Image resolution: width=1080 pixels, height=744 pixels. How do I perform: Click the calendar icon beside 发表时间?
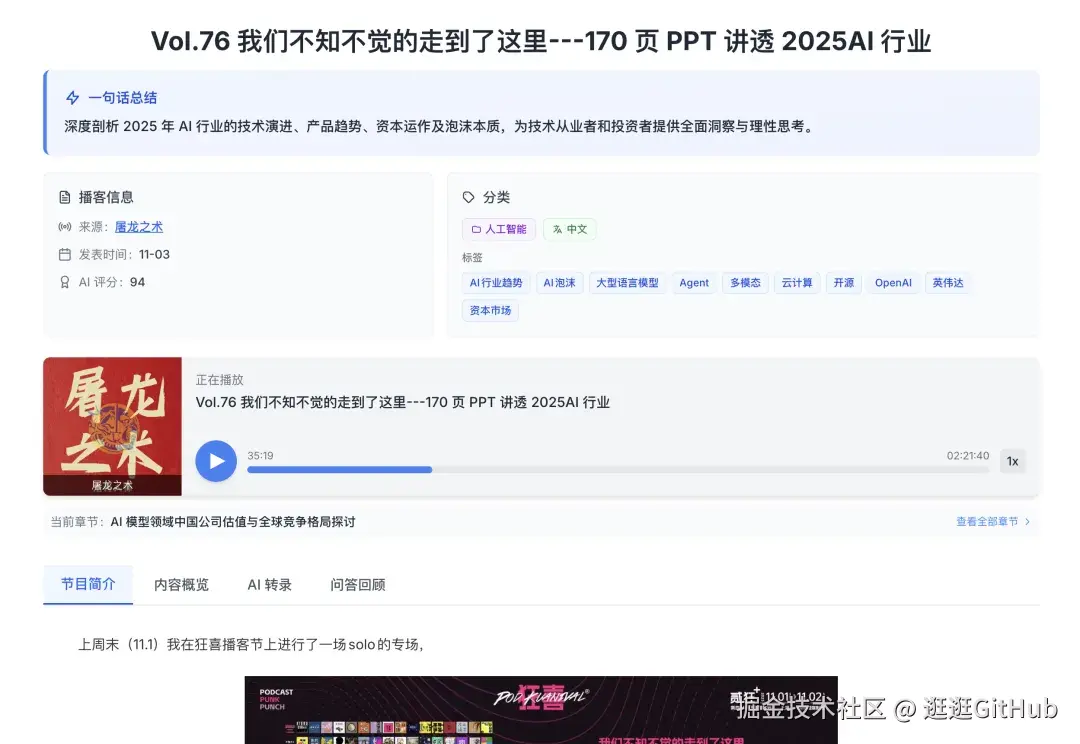coord(64,254)
